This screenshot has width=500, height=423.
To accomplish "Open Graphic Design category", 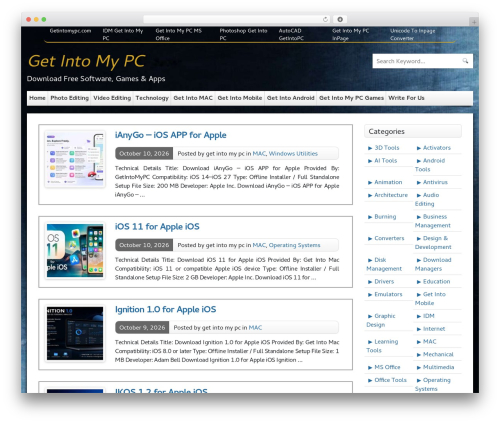I will tap(381, 320).
